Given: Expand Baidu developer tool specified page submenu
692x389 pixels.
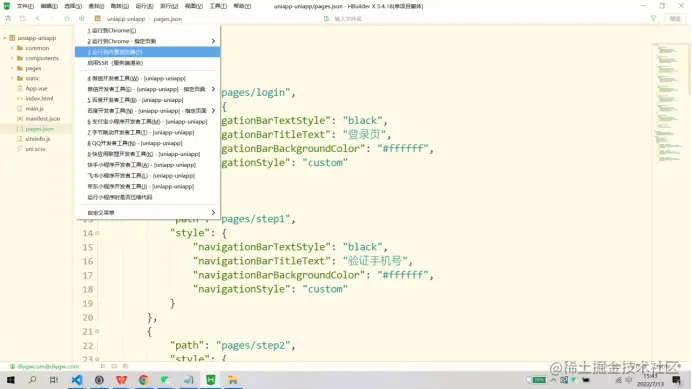Looking at the screenshot, I should 147,111.
